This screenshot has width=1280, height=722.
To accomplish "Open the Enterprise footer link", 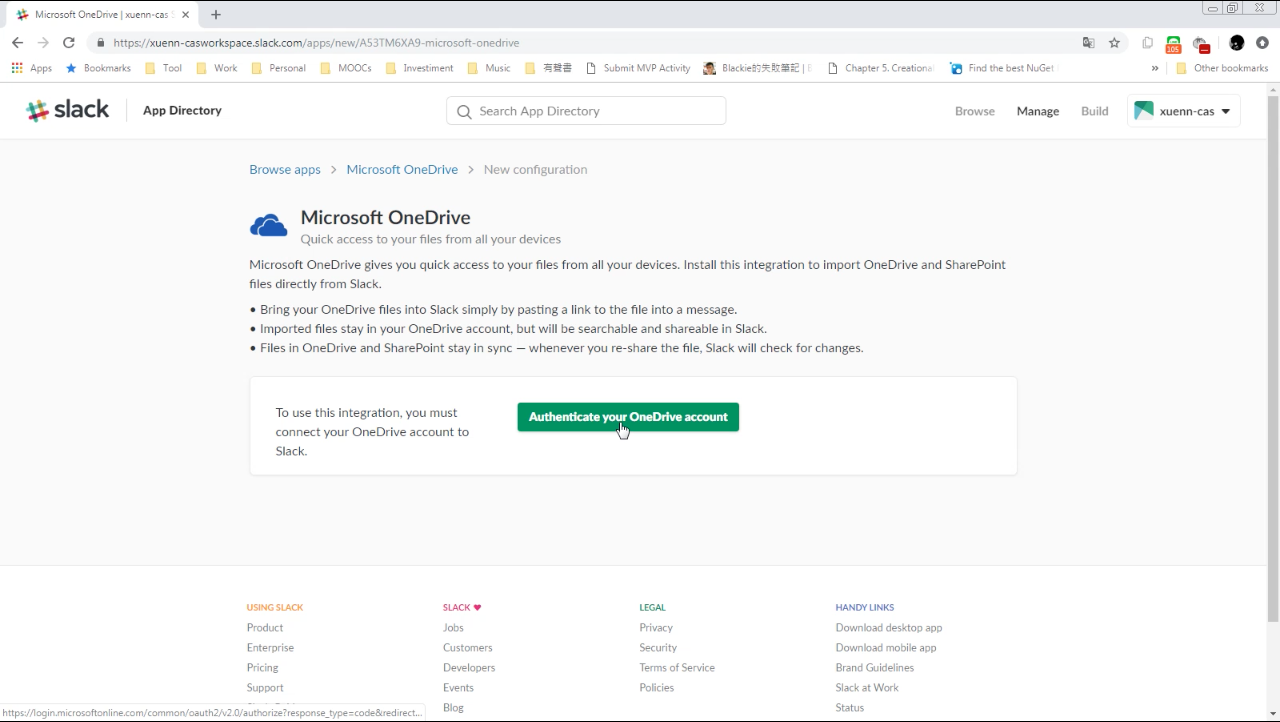I will click(270, 647).
